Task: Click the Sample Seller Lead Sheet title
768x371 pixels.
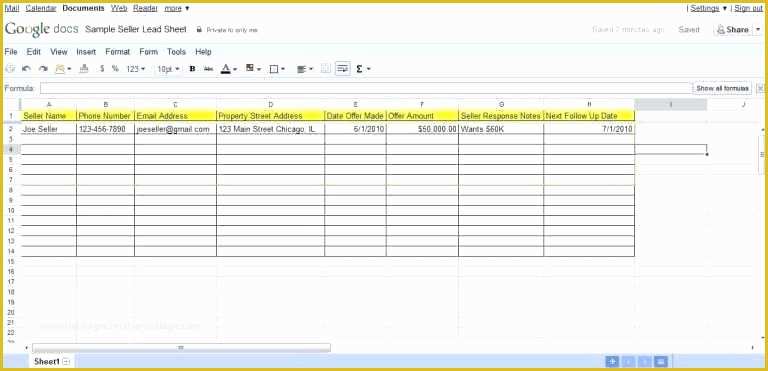Action: 136,29
